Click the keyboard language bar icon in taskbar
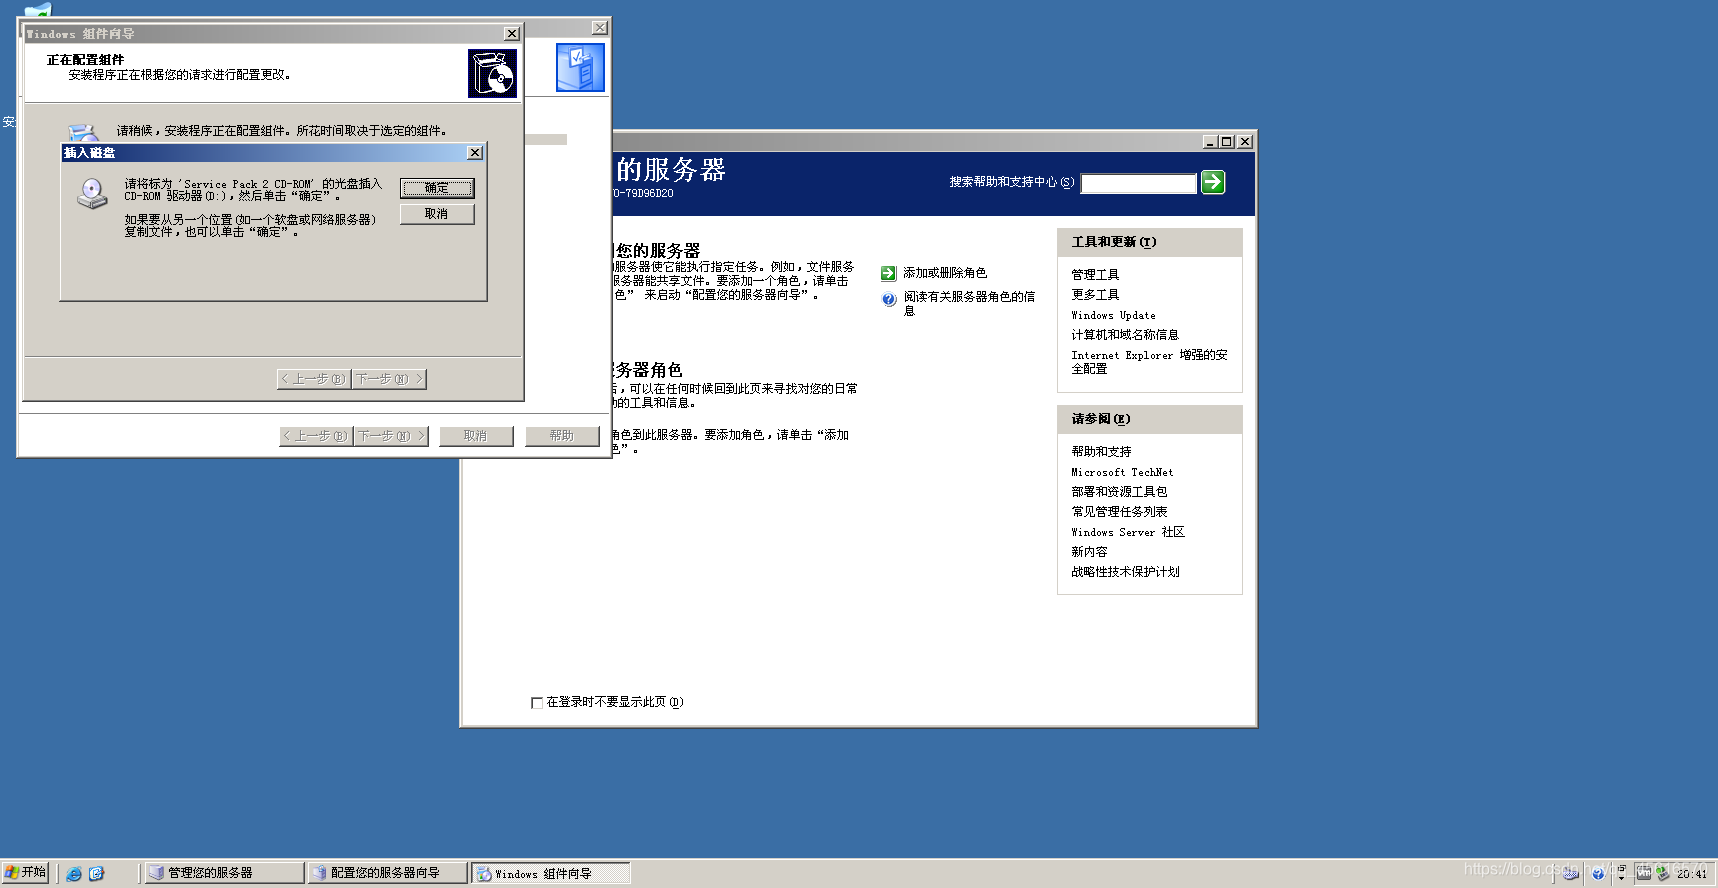 pyautogui.click(x=1571, y=874)
